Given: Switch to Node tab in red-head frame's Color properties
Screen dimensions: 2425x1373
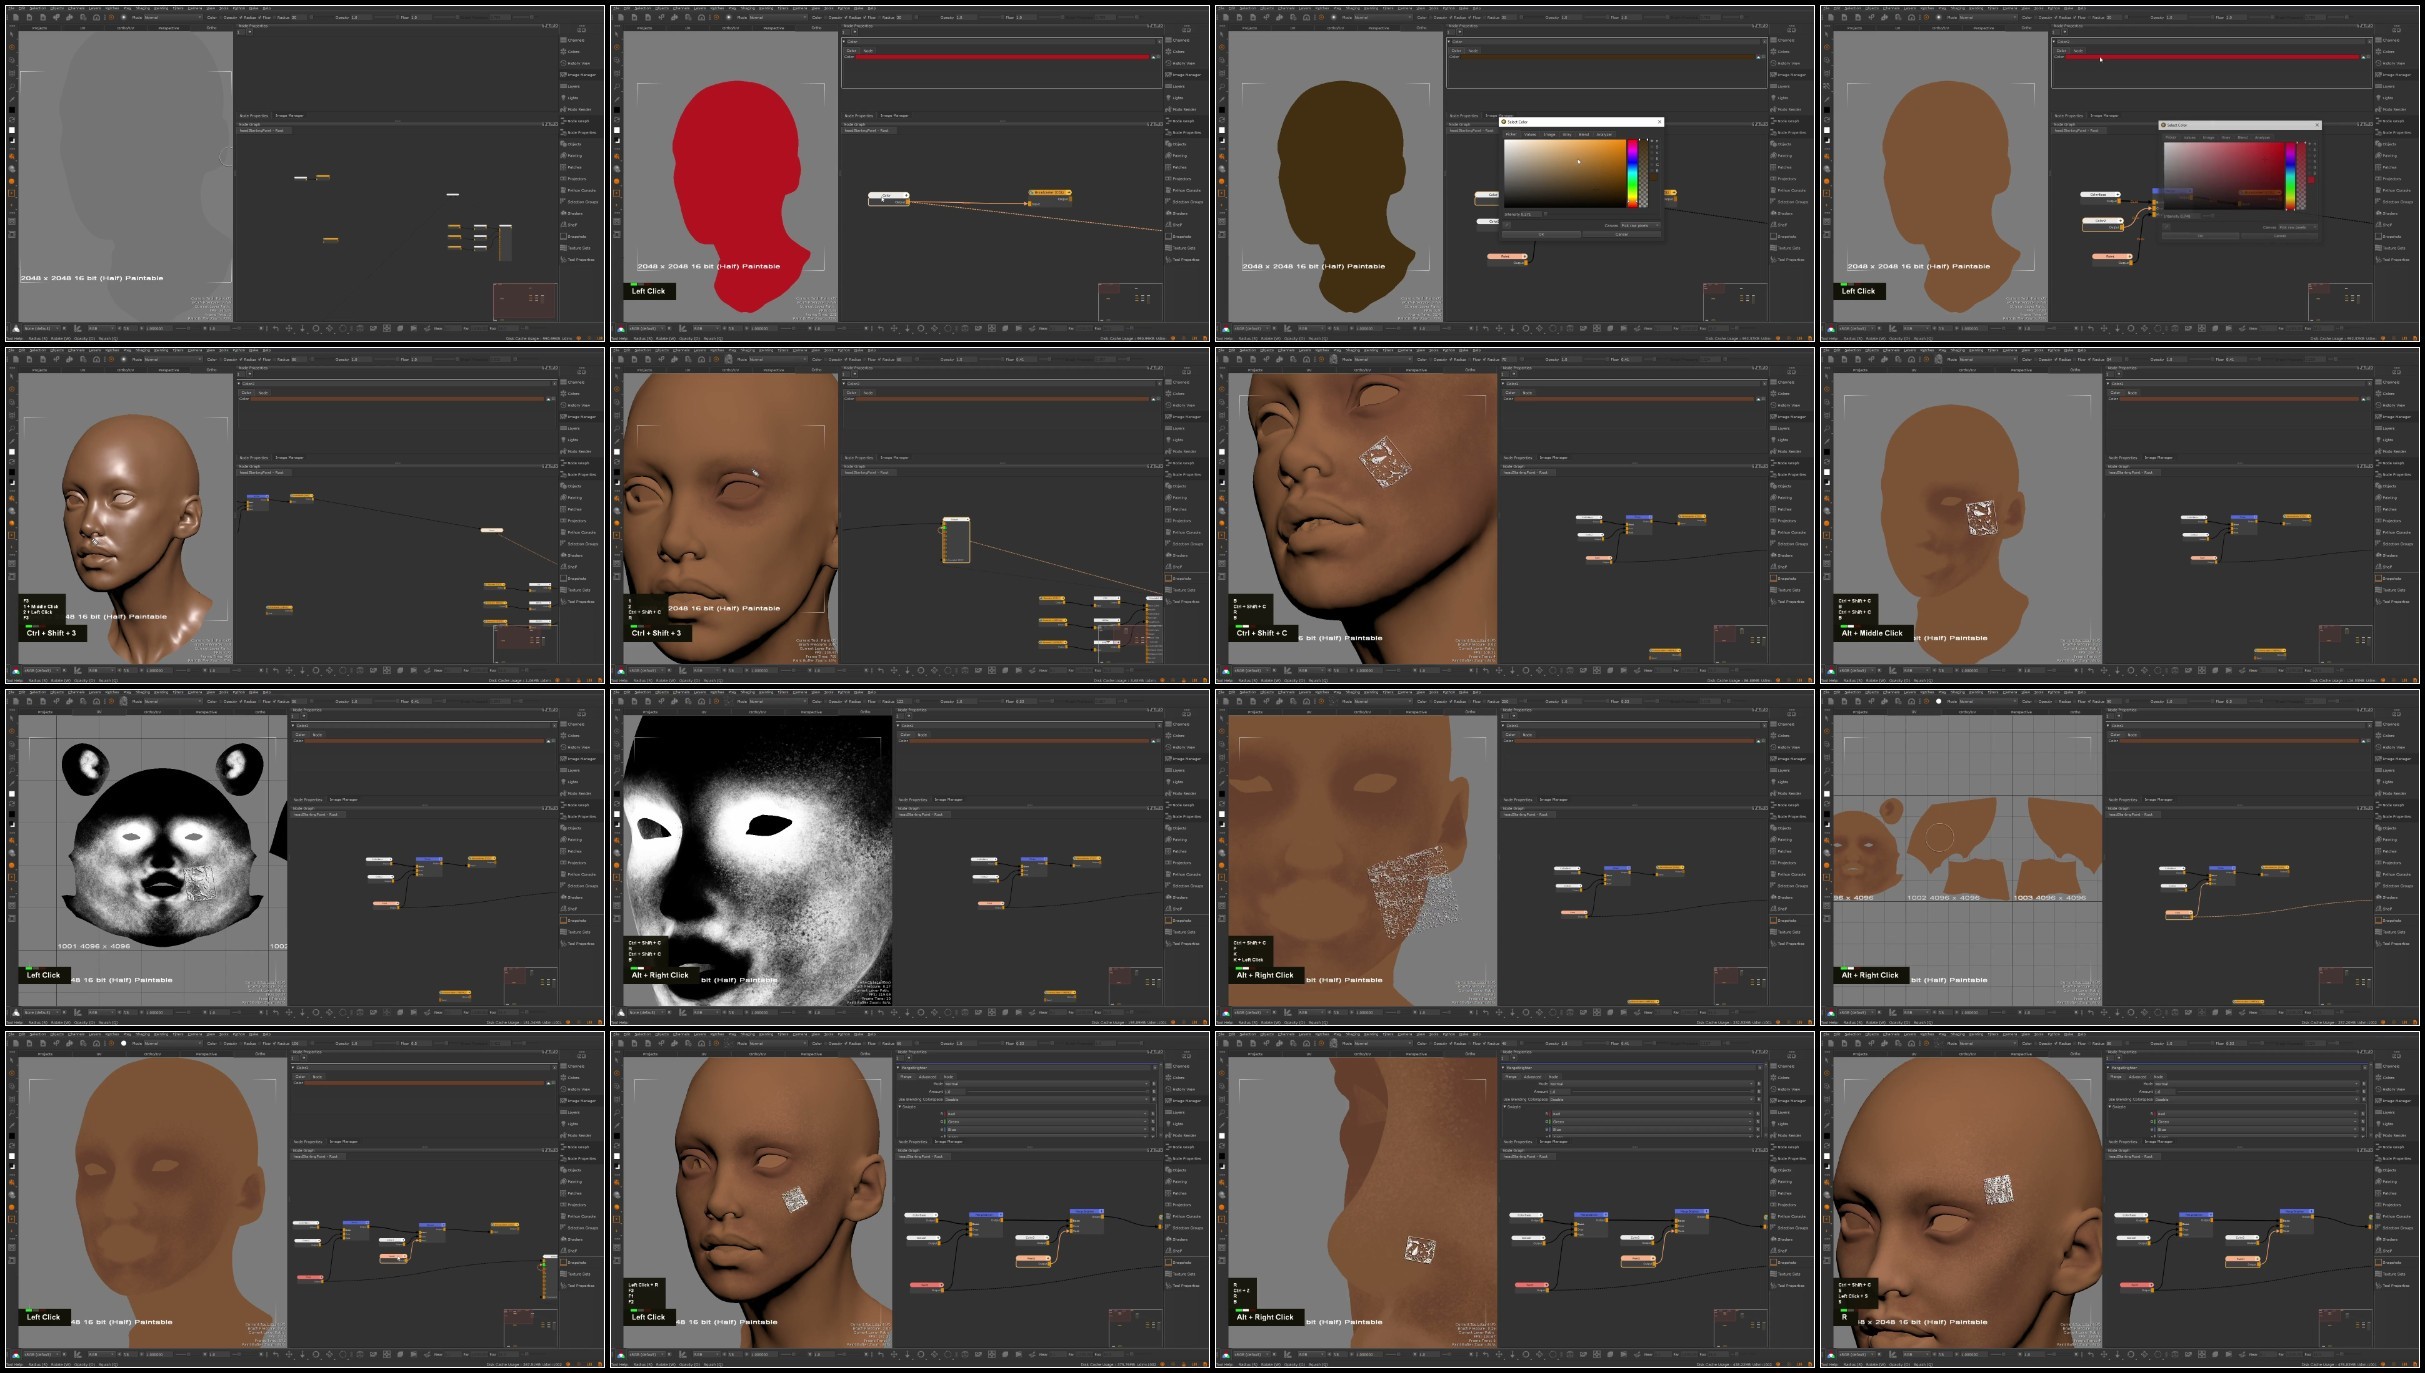Looking at the screenshot, I should click(868, 51).
